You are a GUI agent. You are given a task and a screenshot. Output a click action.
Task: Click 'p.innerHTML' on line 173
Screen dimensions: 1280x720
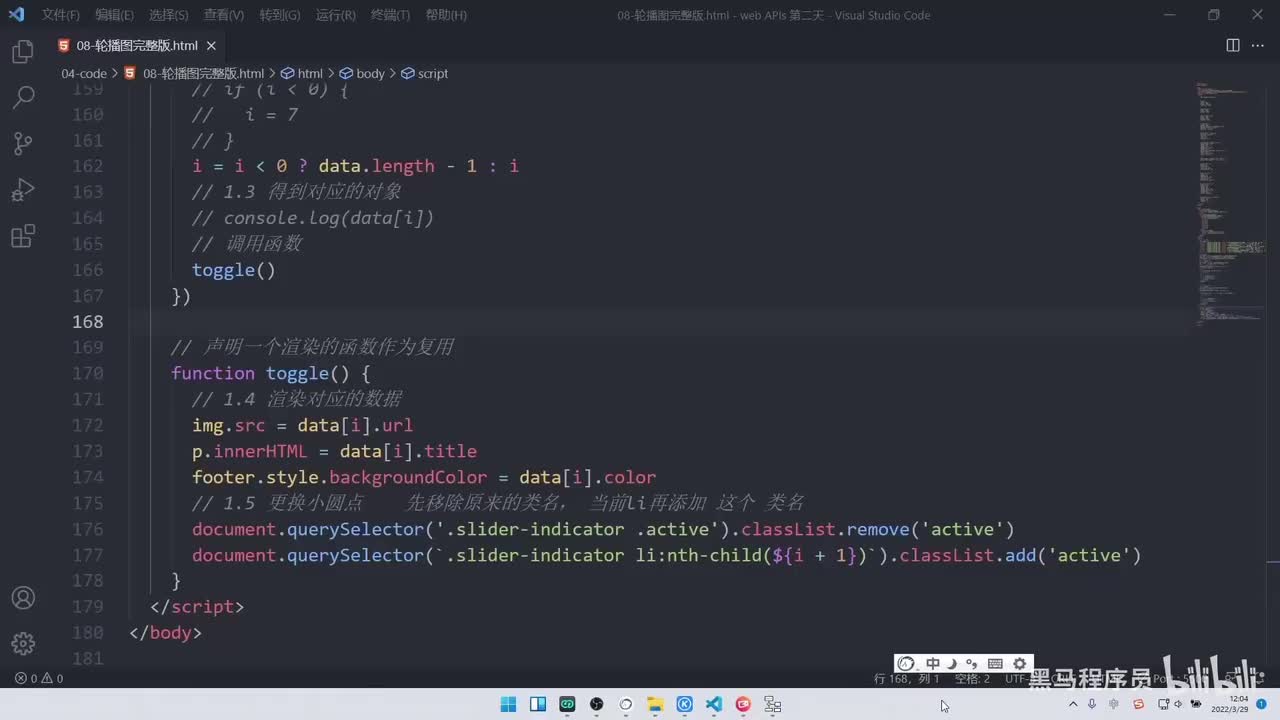(250, 451)
